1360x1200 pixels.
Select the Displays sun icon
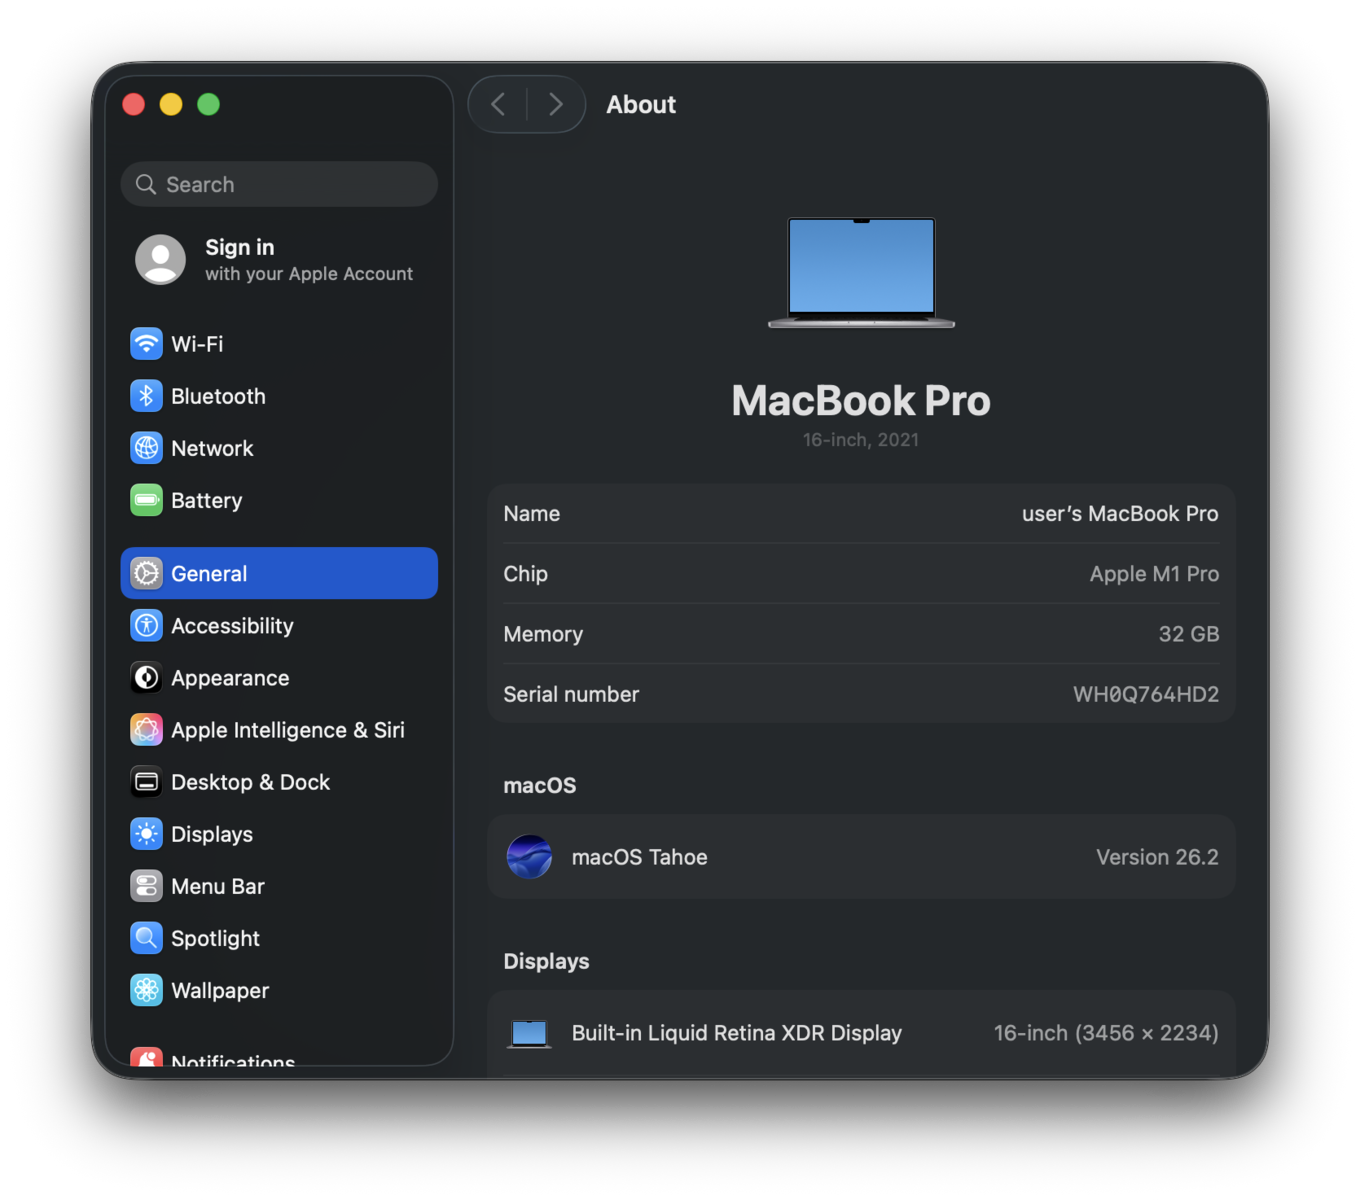(146, 834)
